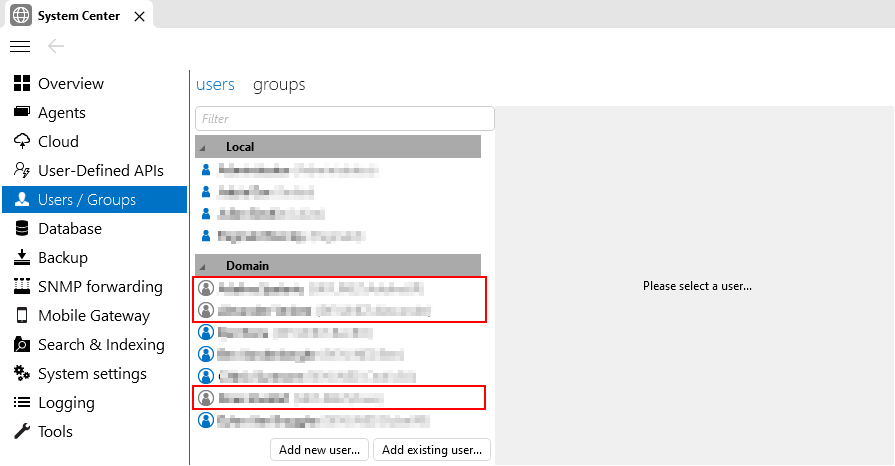The width and height of the screenshot is (895, 466).
Task: Click the Add existing user... button
Action: pos(432,450)
